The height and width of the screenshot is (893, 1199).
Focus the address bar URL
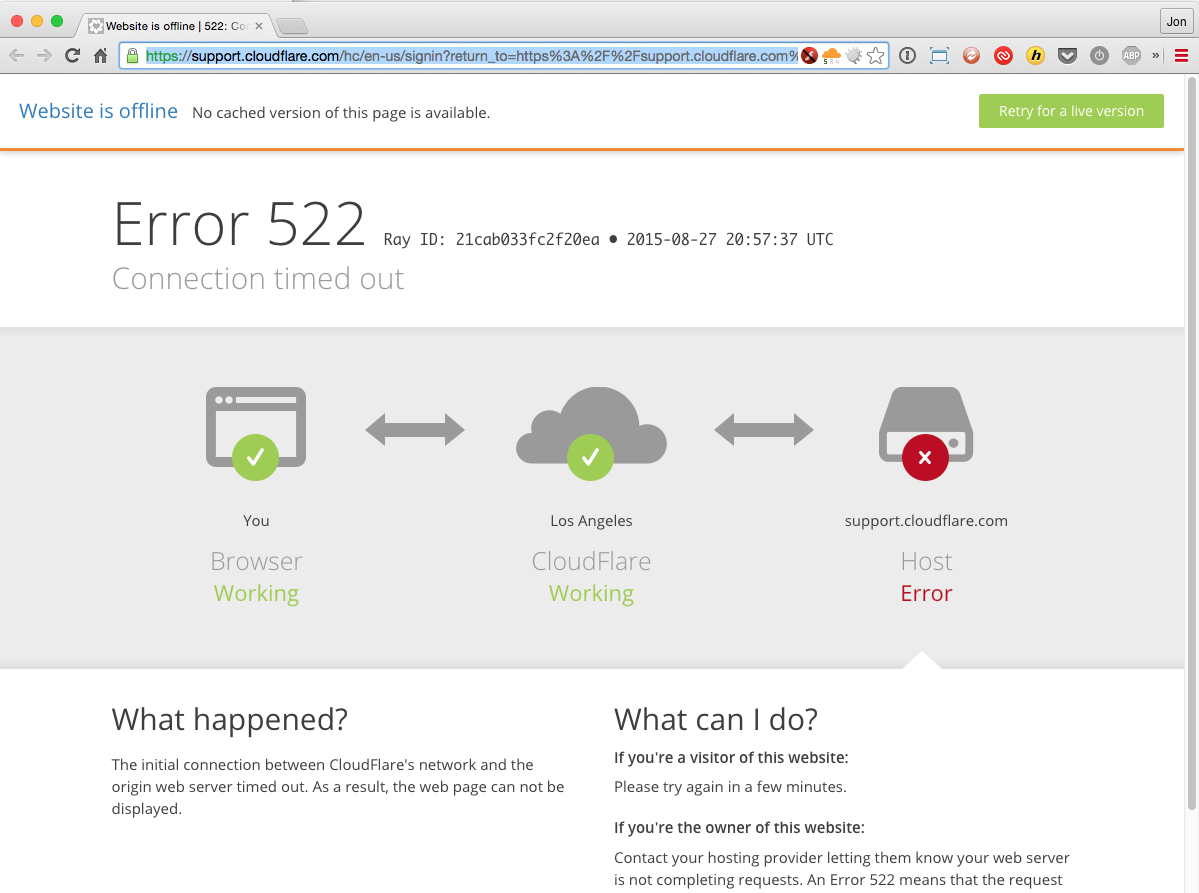(x=472, y=56)
